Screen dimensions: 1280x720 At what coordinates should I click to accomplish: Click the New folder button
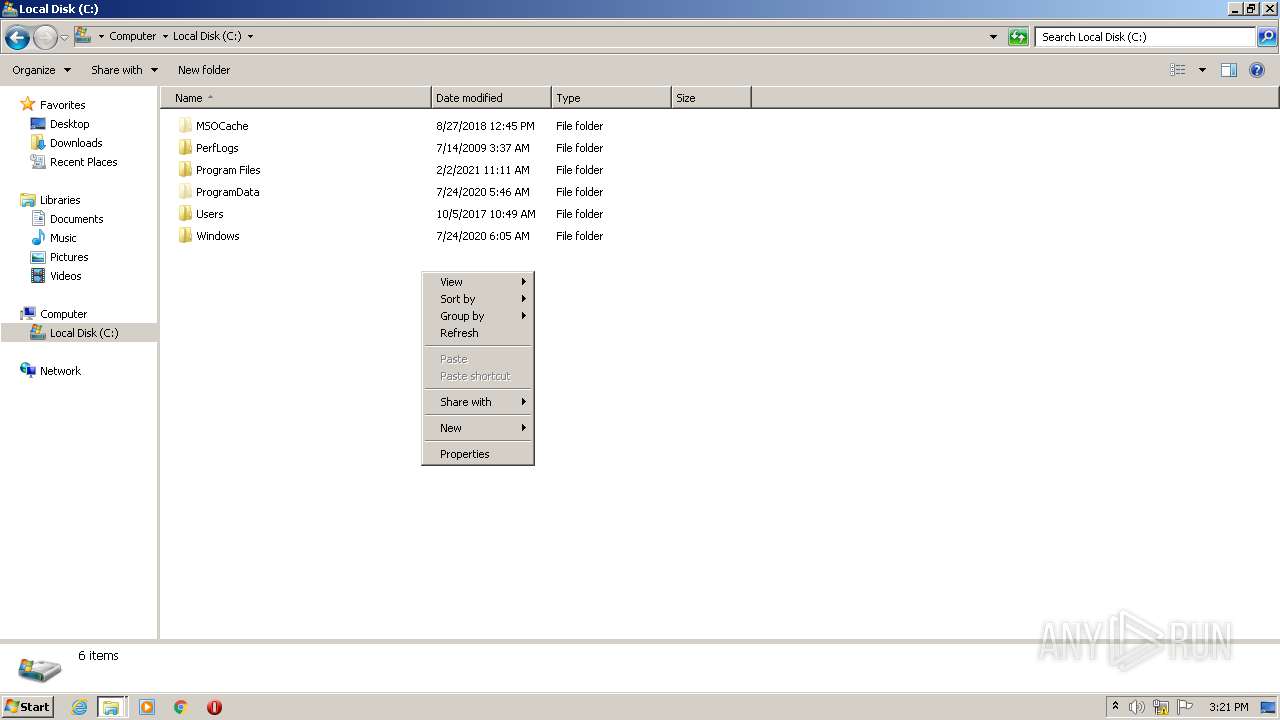click(204, 70)
